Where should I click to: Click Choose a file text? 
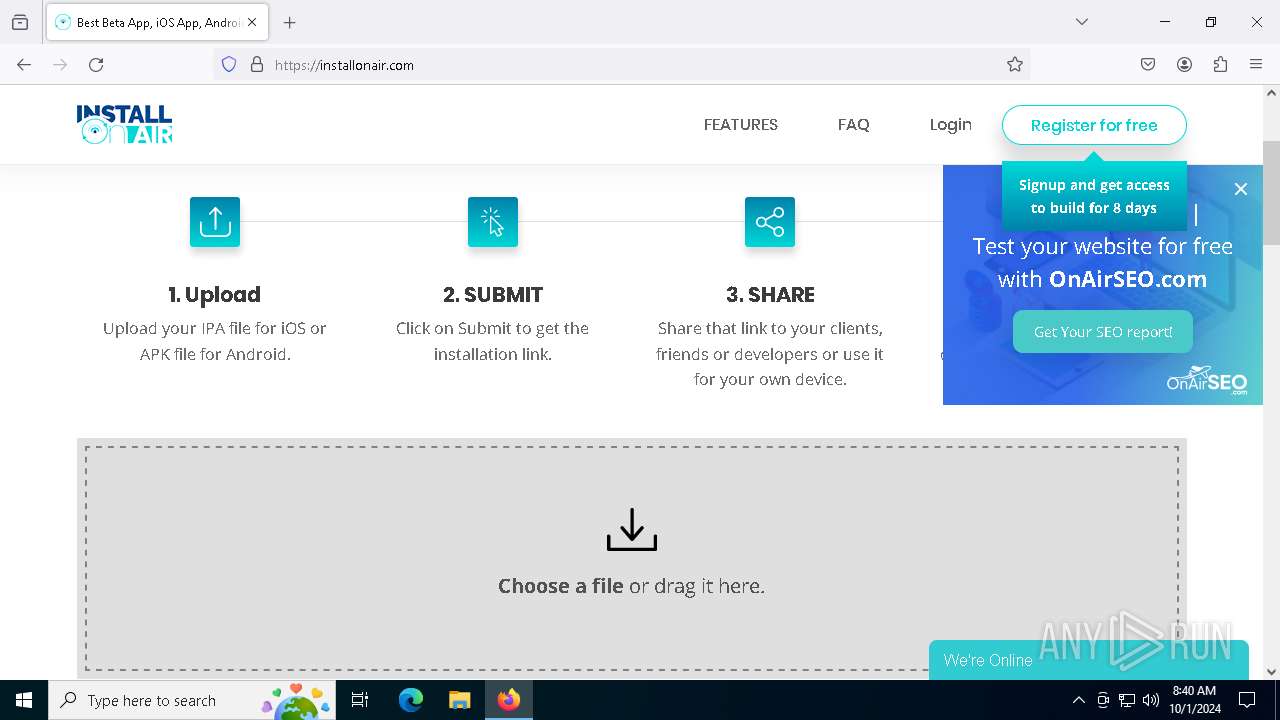561,586
